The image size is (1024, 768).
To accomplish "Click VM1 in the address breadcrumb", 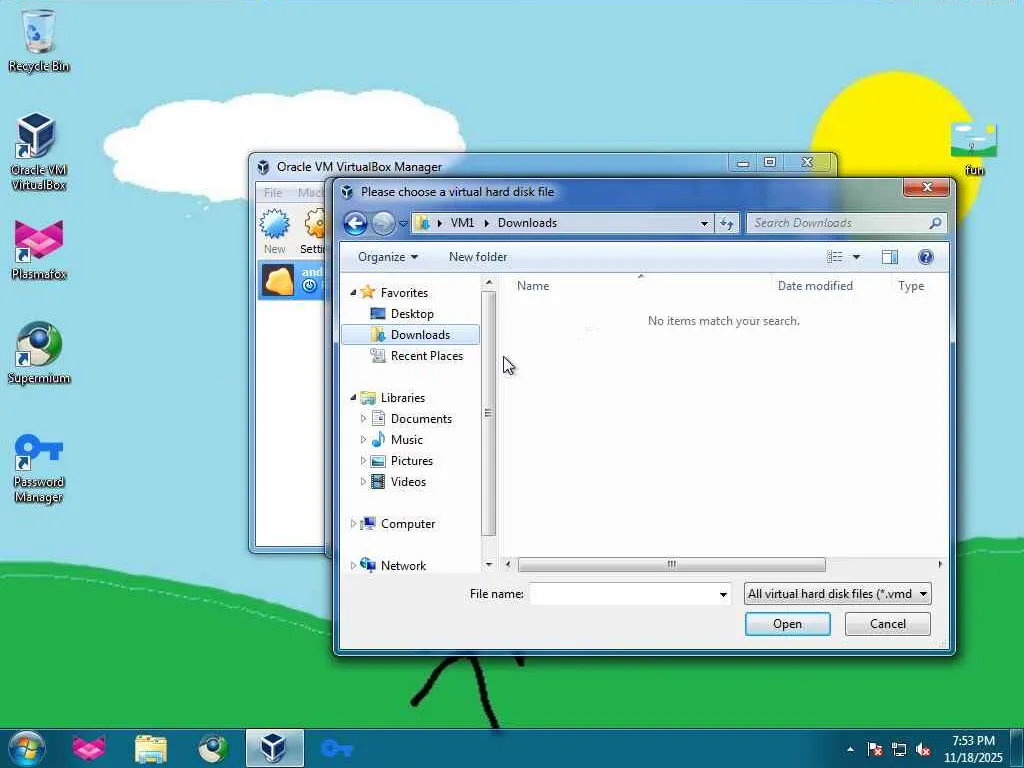I will [x=462, y=223].
